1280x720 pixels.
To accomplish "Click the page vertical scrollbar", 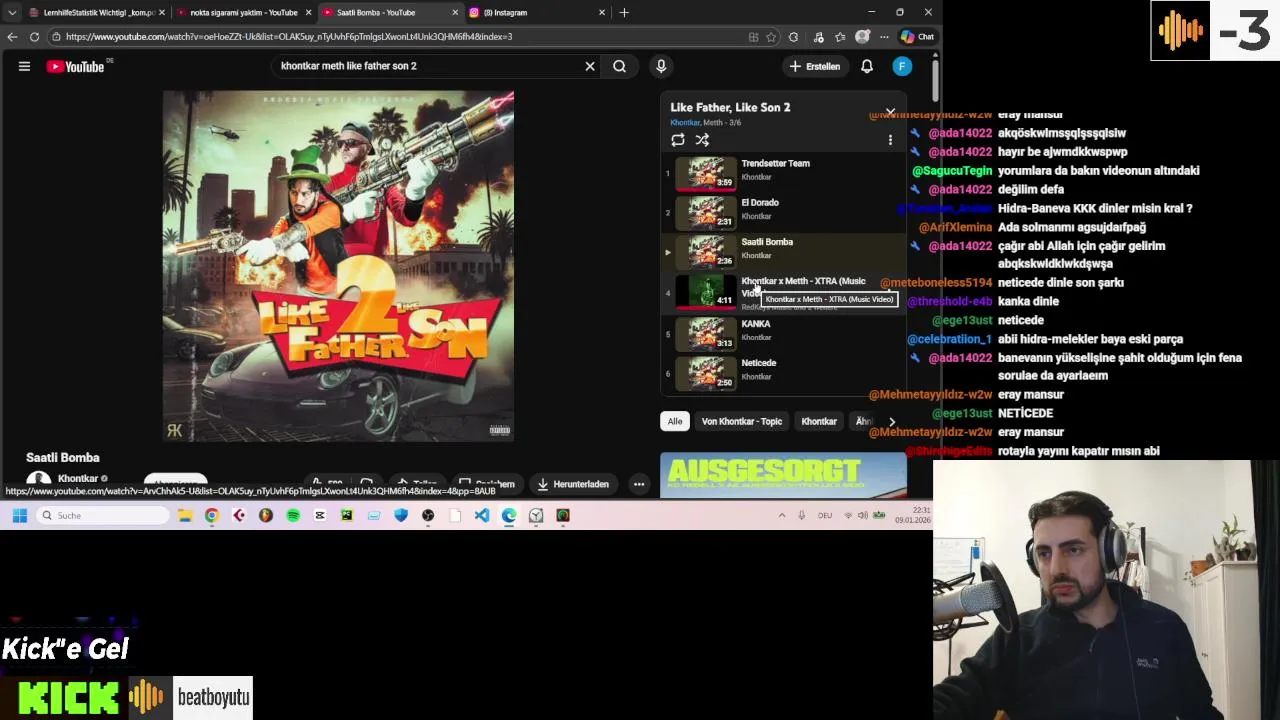I will [x=935, y=80].
